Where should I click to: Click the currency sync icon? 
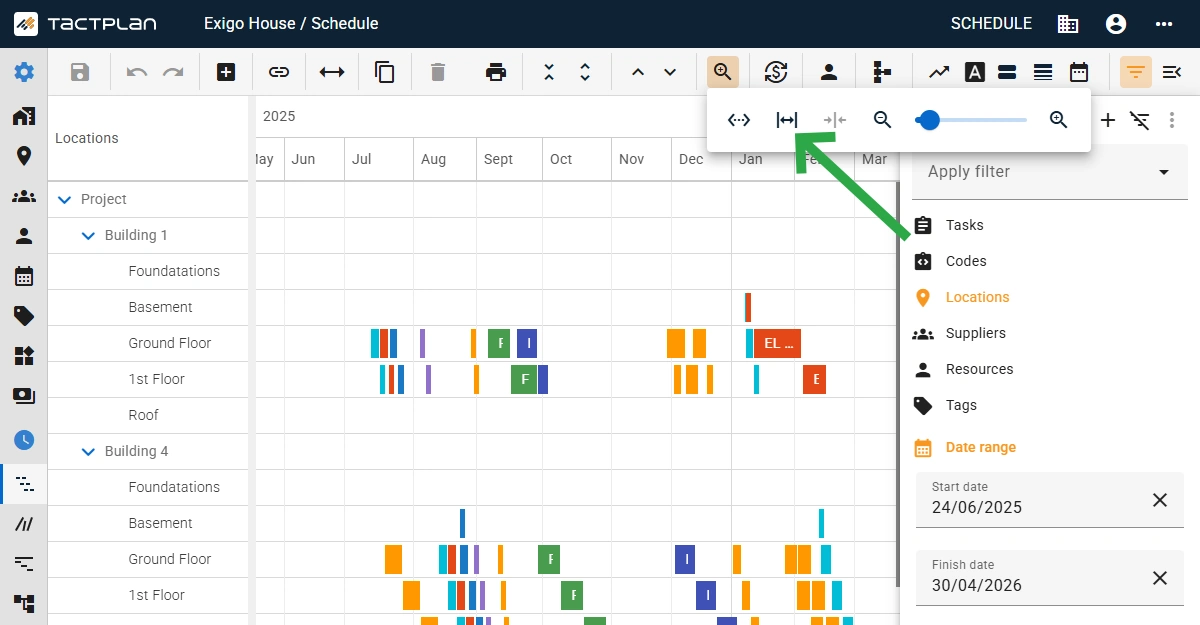coord(776,72)
